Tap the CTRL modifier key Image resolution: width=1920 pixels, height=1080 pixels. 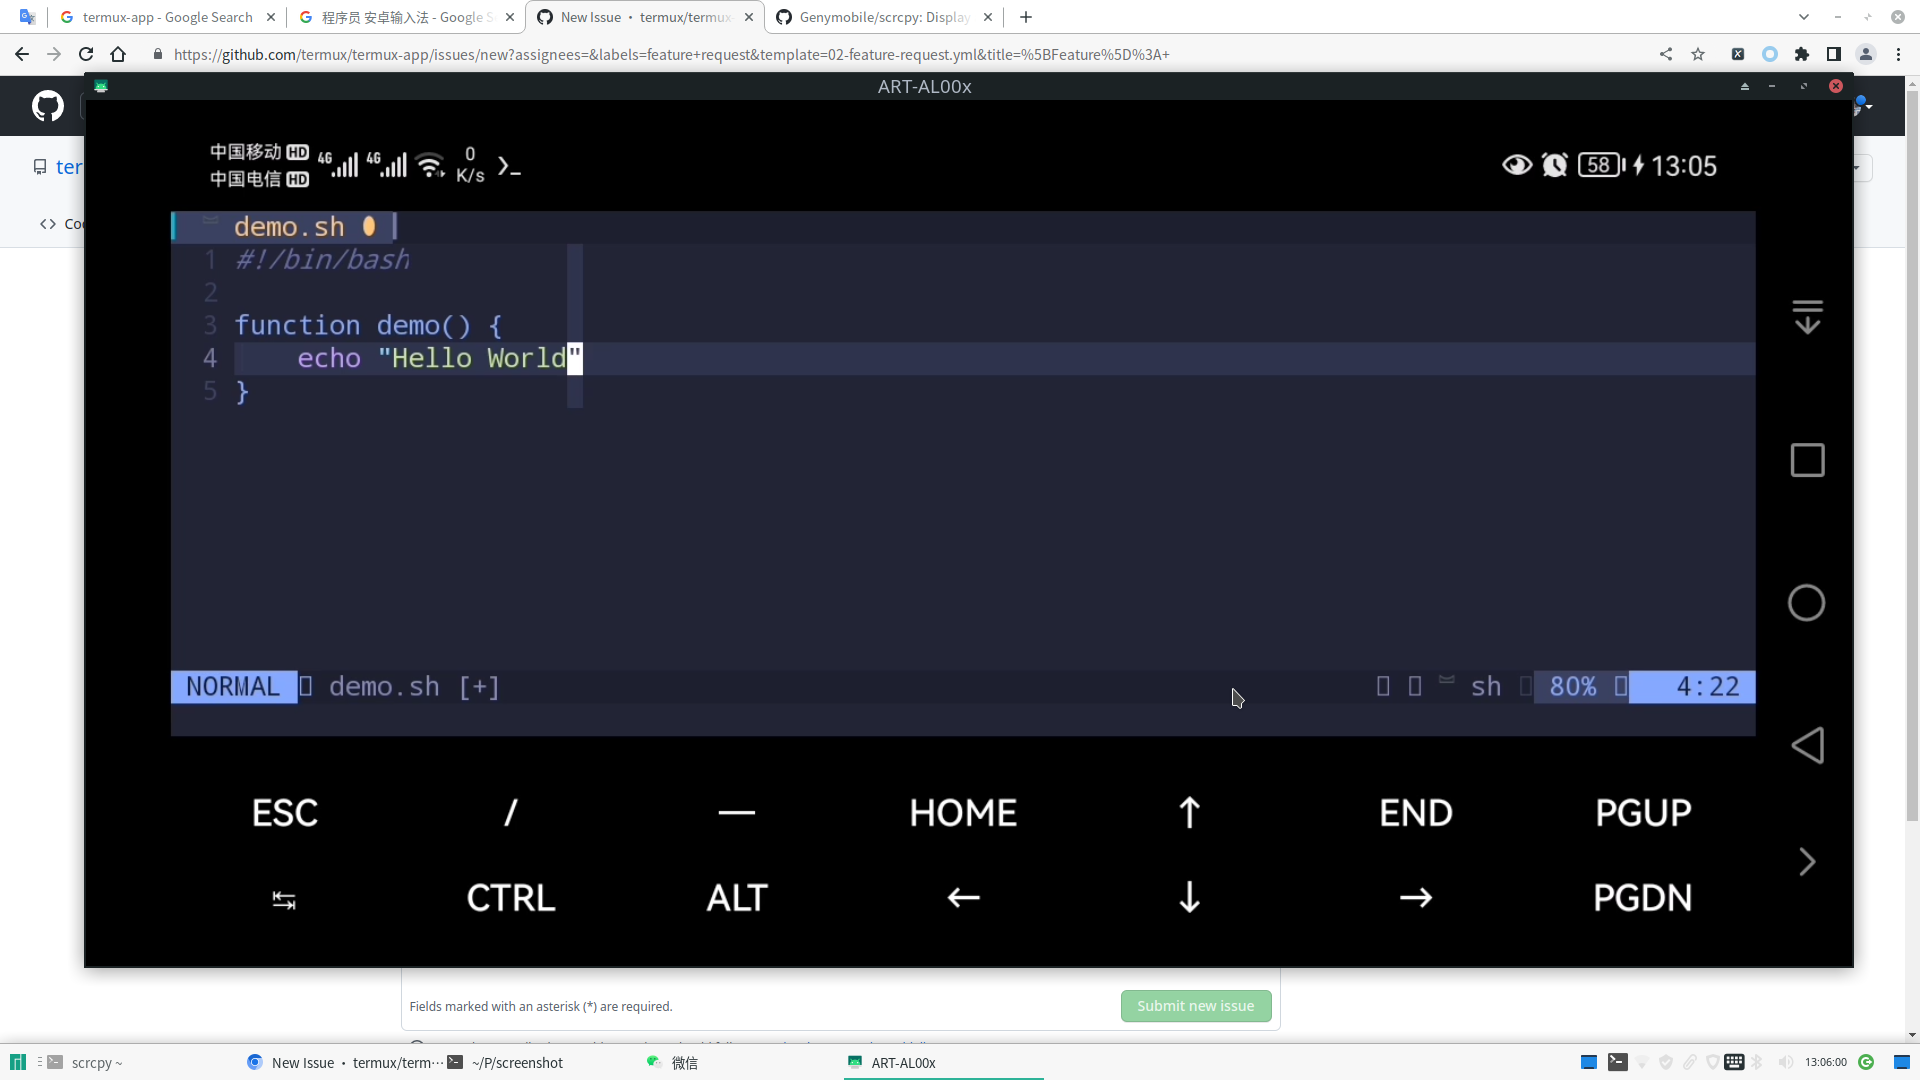(511, 898)
